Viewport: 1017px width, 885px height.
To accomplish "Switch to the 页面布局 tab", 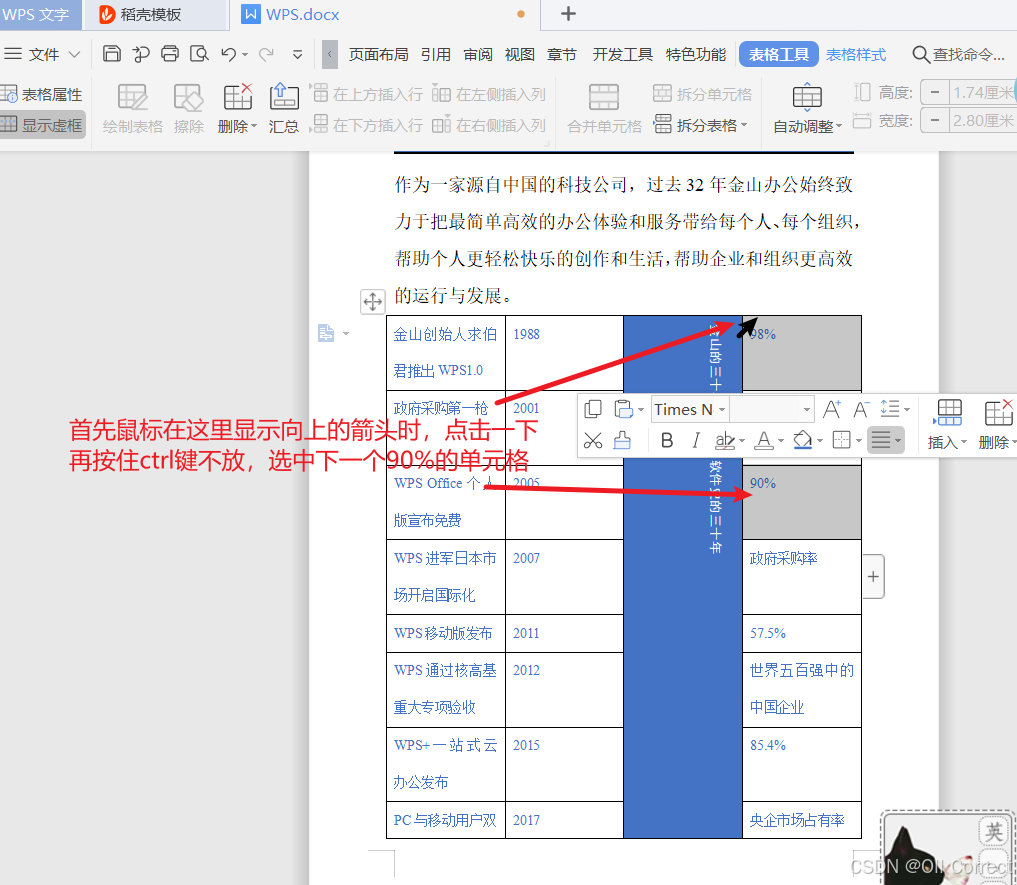I will (379, 55).
